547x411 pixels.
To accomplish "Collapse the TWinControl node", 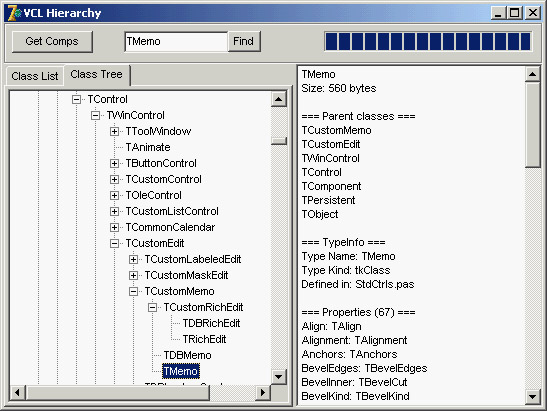I will click(95, 115).
